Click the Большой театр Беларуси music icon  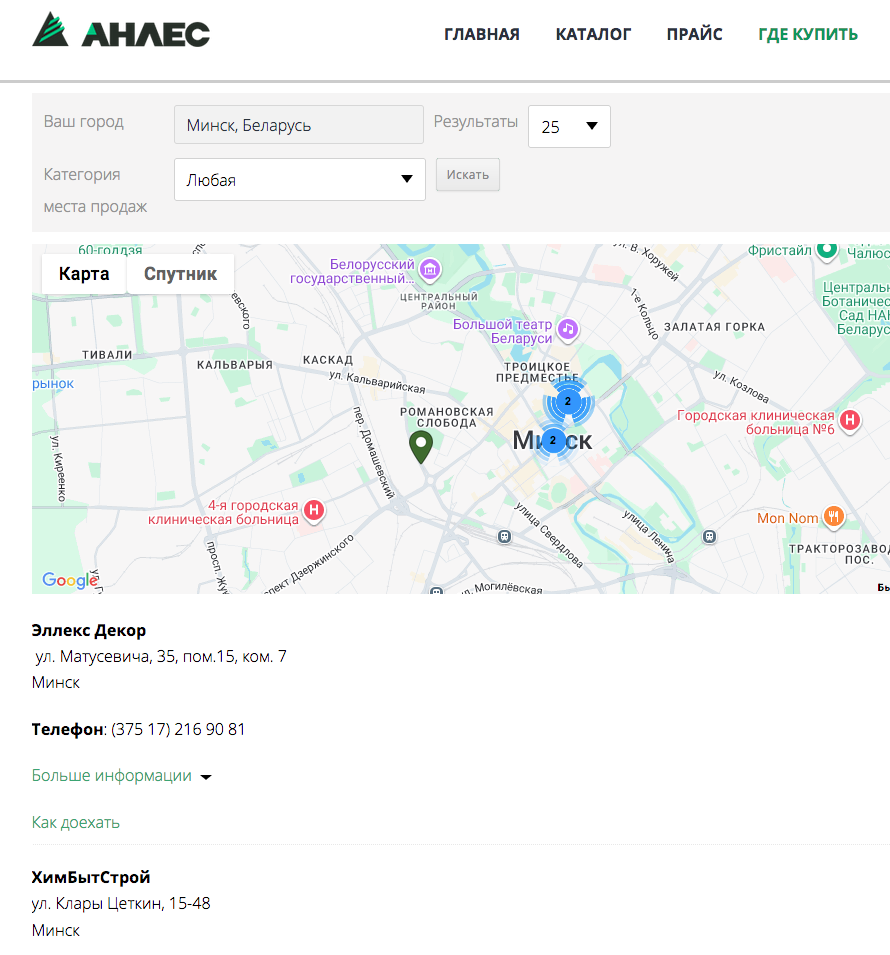568,329
